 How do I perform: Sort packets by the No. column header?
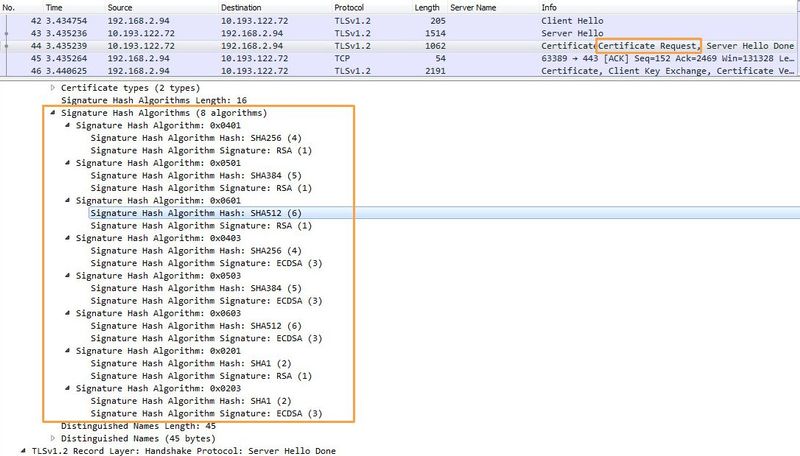(x=9, y=8)
